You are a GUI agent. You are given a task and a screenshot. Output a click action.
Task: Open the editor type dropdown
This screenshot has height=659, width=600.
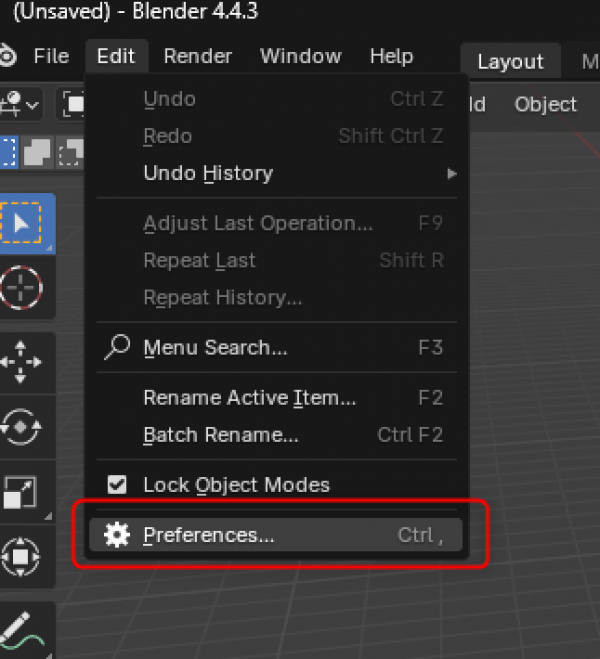20,104
